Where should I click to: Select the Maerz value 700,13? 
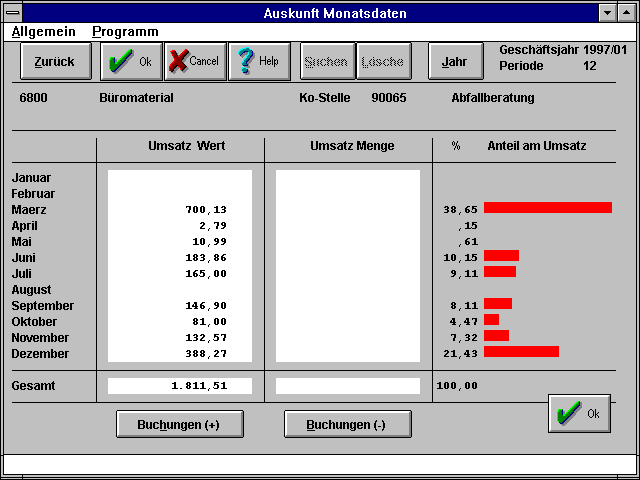[206, 210]
